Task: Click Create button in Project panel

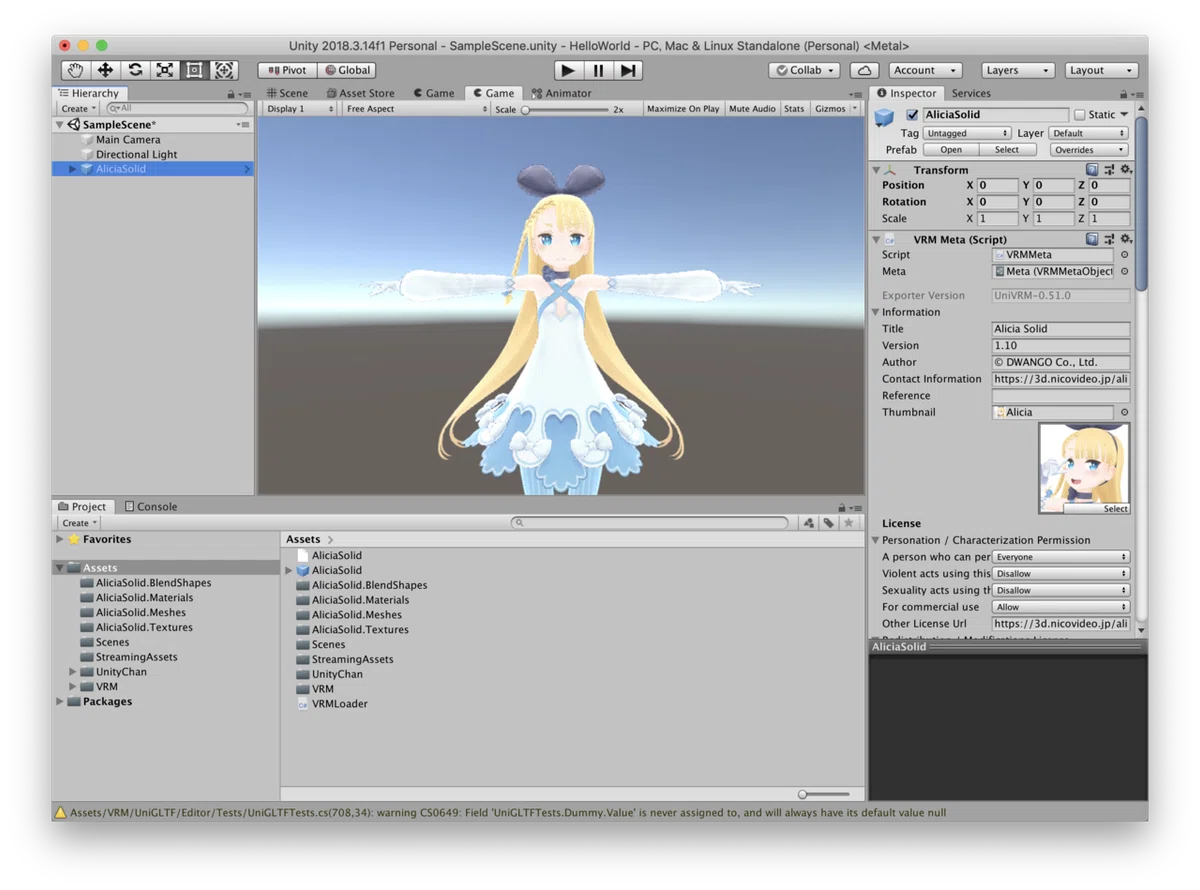Action: point(79,523)
